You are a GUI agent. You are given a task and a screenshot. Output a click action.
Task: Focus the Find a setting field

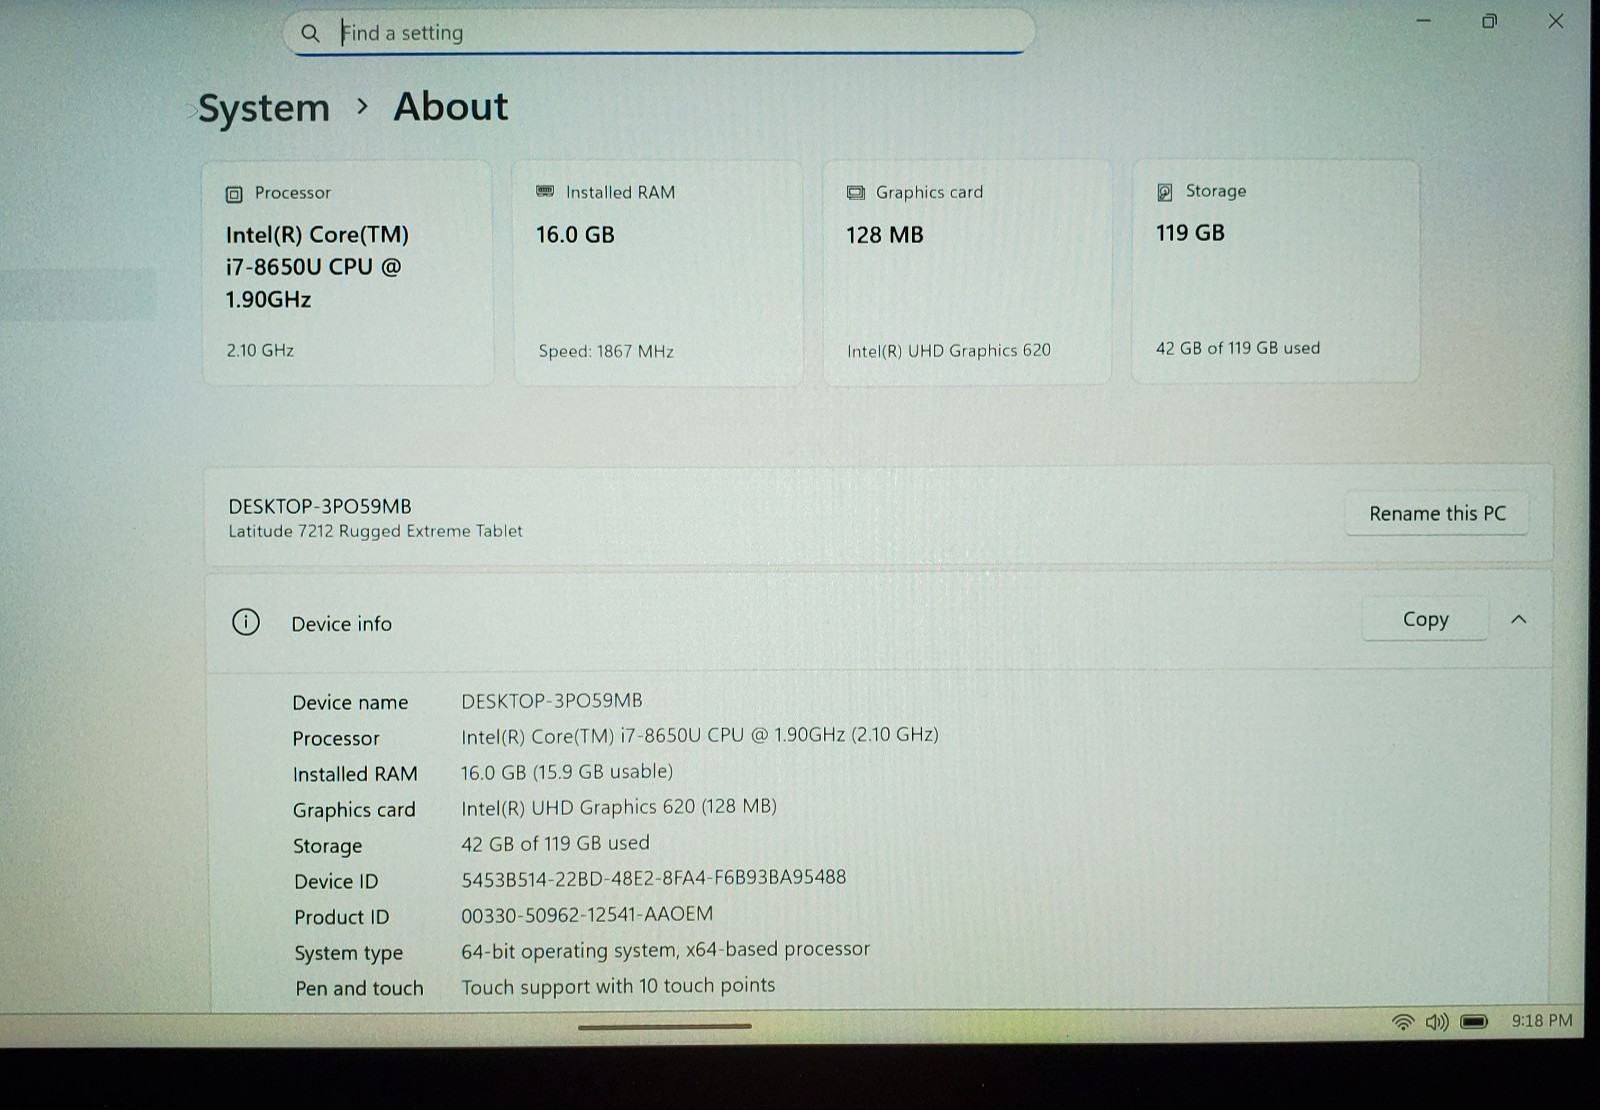660,32
